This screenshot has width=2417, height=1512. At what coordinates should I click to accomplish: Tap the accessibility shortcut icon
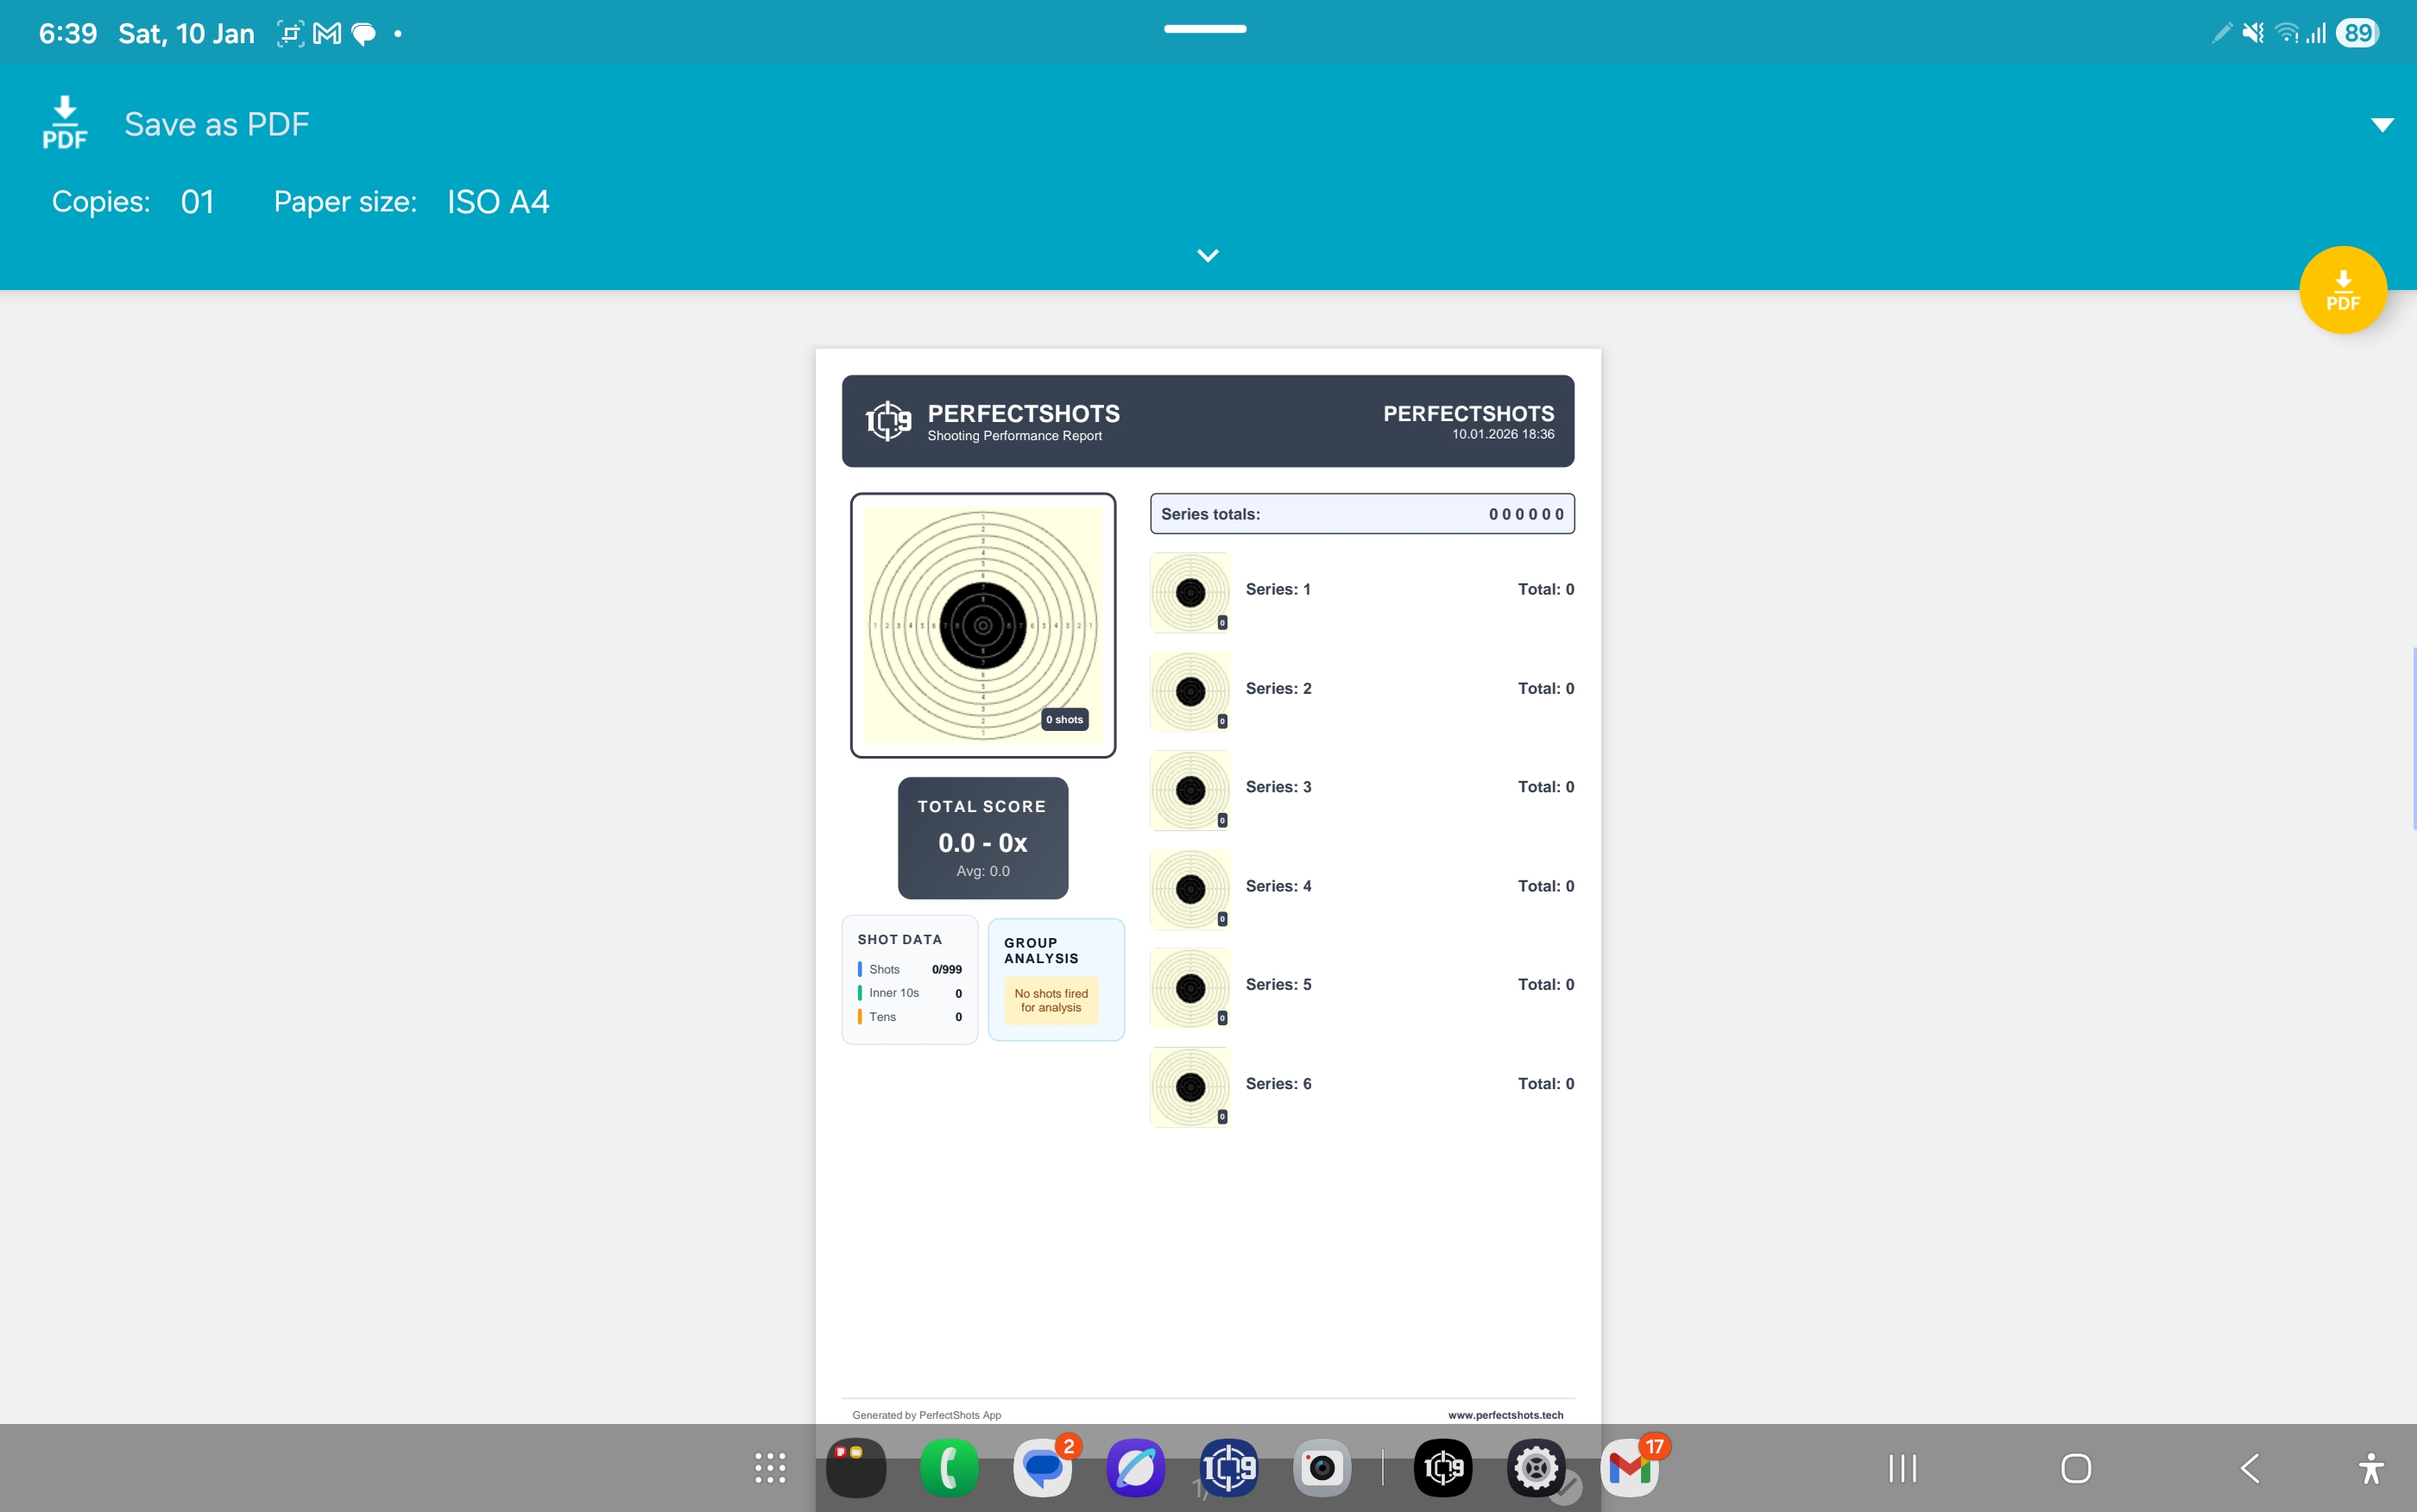[x=2370, y=1468]
